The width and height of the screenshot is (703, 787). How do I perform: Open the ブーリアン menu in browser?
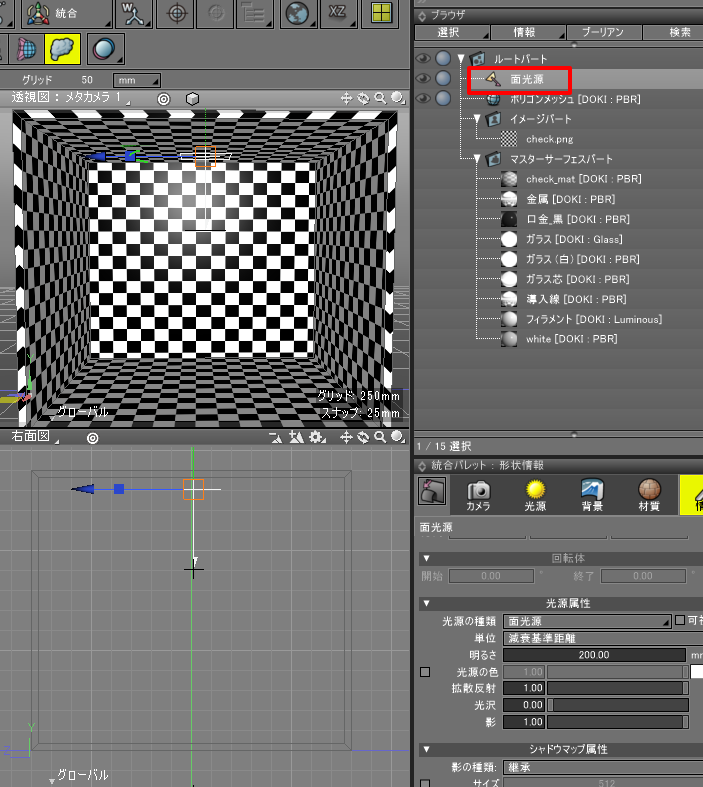pos(601,33)
